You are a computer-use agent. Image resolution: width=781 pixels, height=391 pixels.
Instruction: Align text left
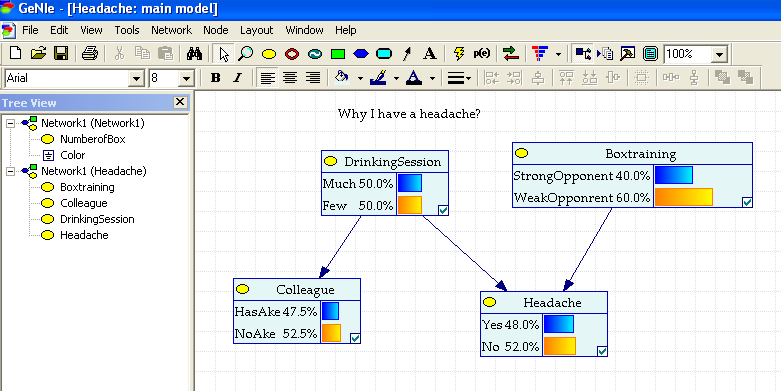click(x=268, y=78)
